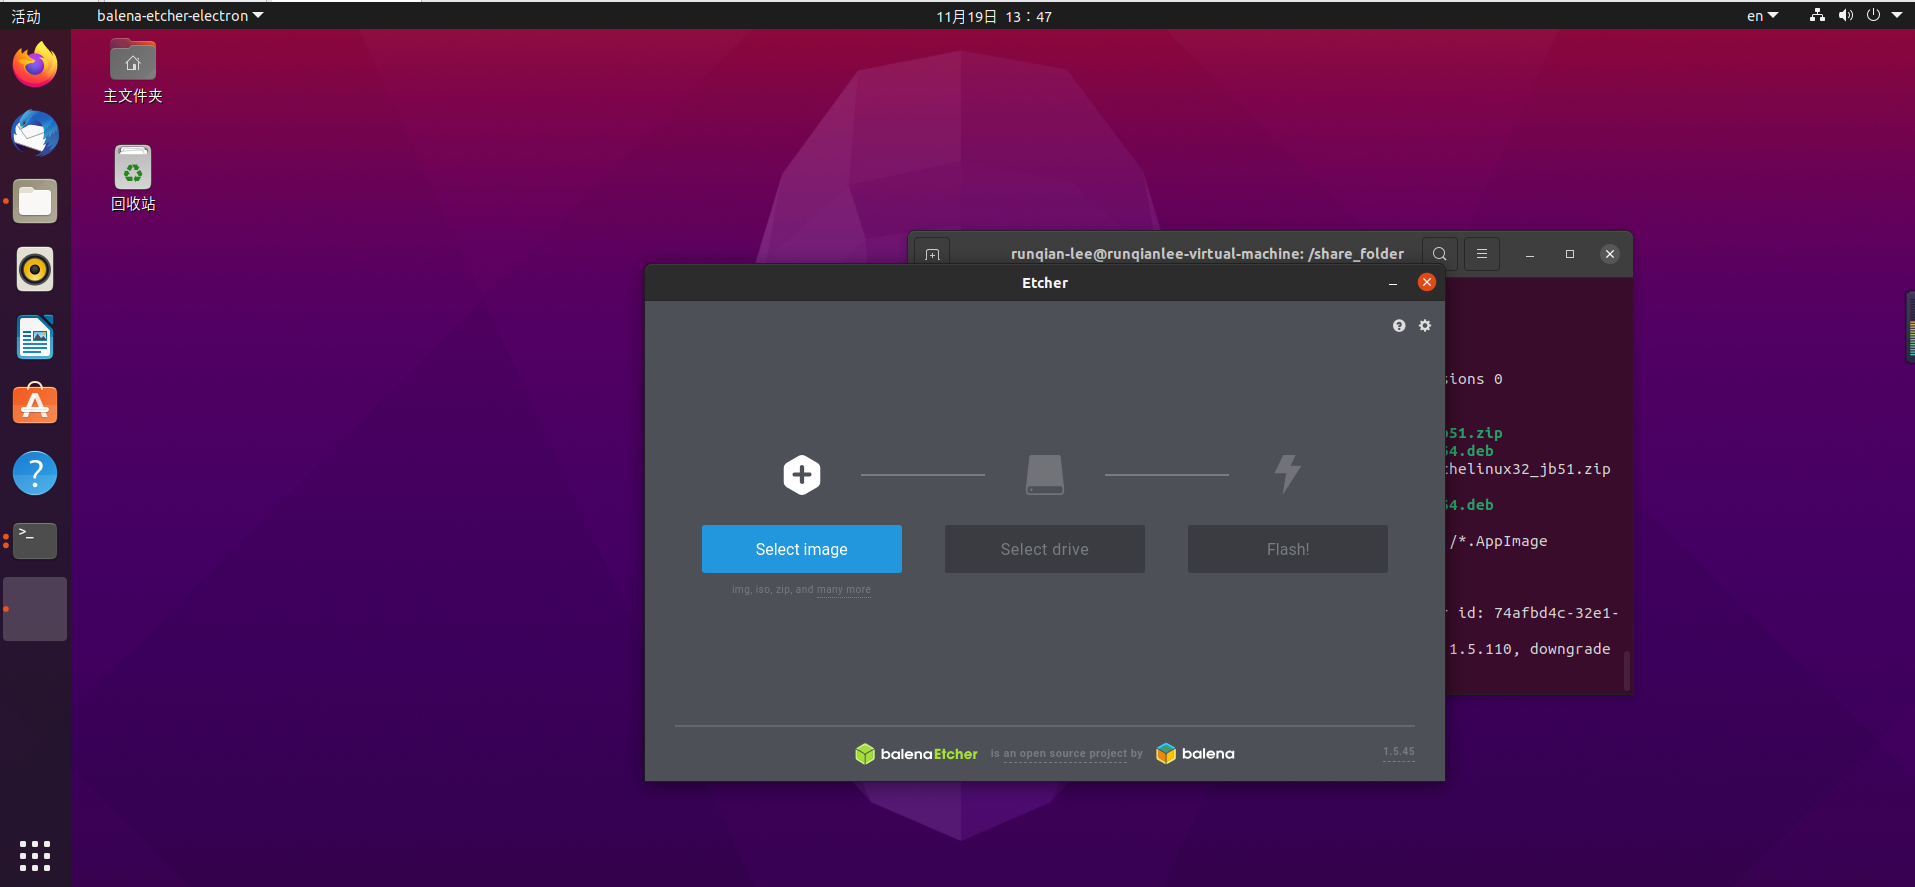The width and height of the screenshot is (1915, 887).
Task: Open new tab in terminal window
Action: 932,255
